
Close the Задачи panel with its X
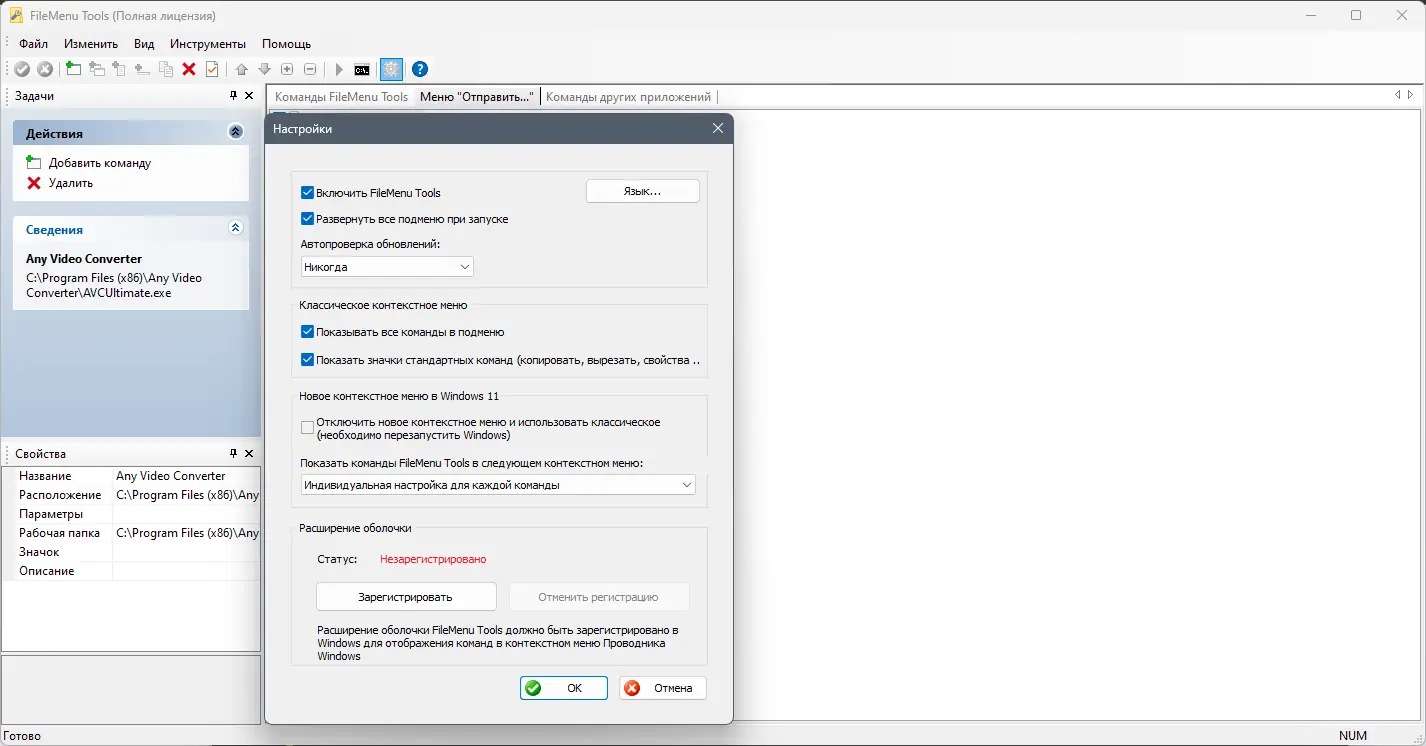[251, 96]
